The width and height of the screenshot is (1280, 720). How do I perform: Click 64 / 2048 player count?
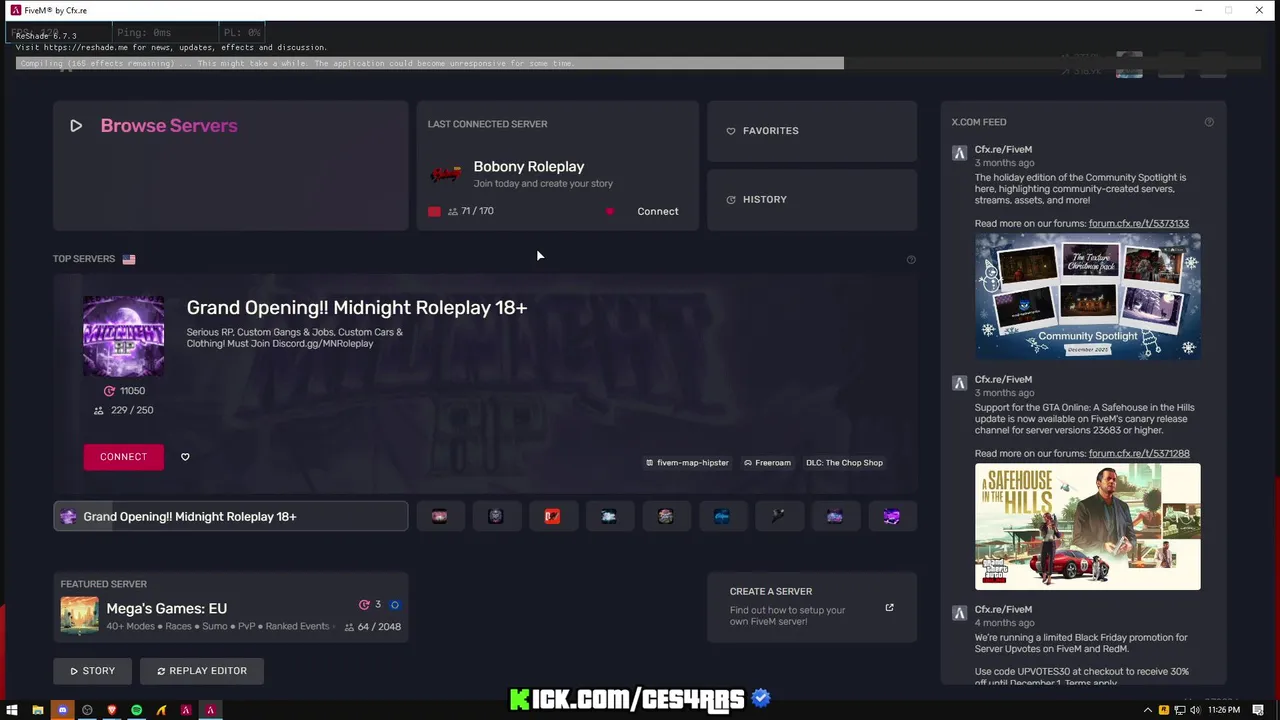(372, 627)
